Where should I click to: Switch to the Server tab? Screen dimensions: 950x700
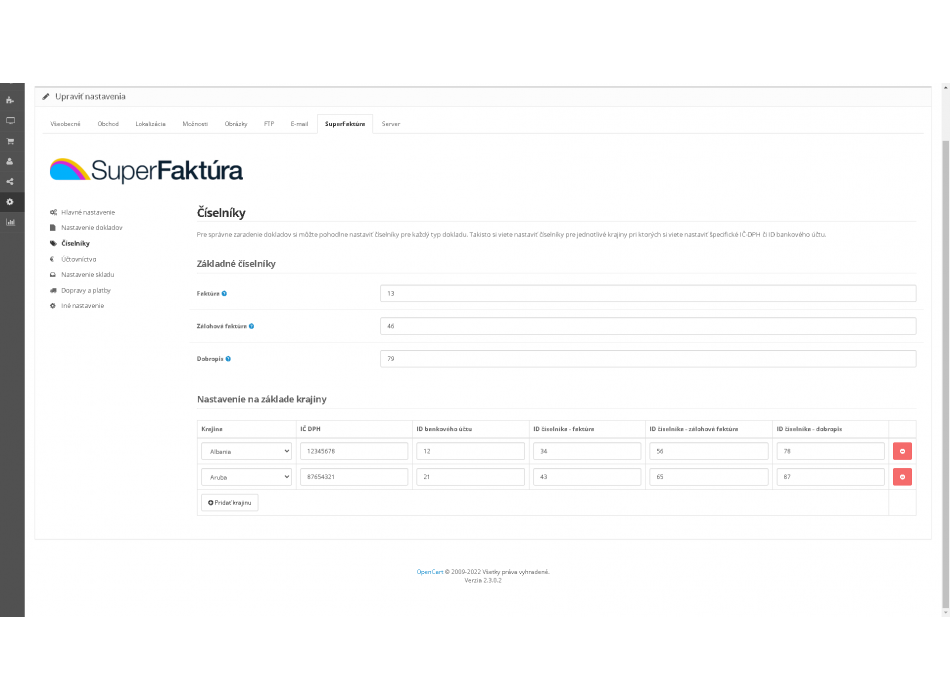click(x=391, y=124)
